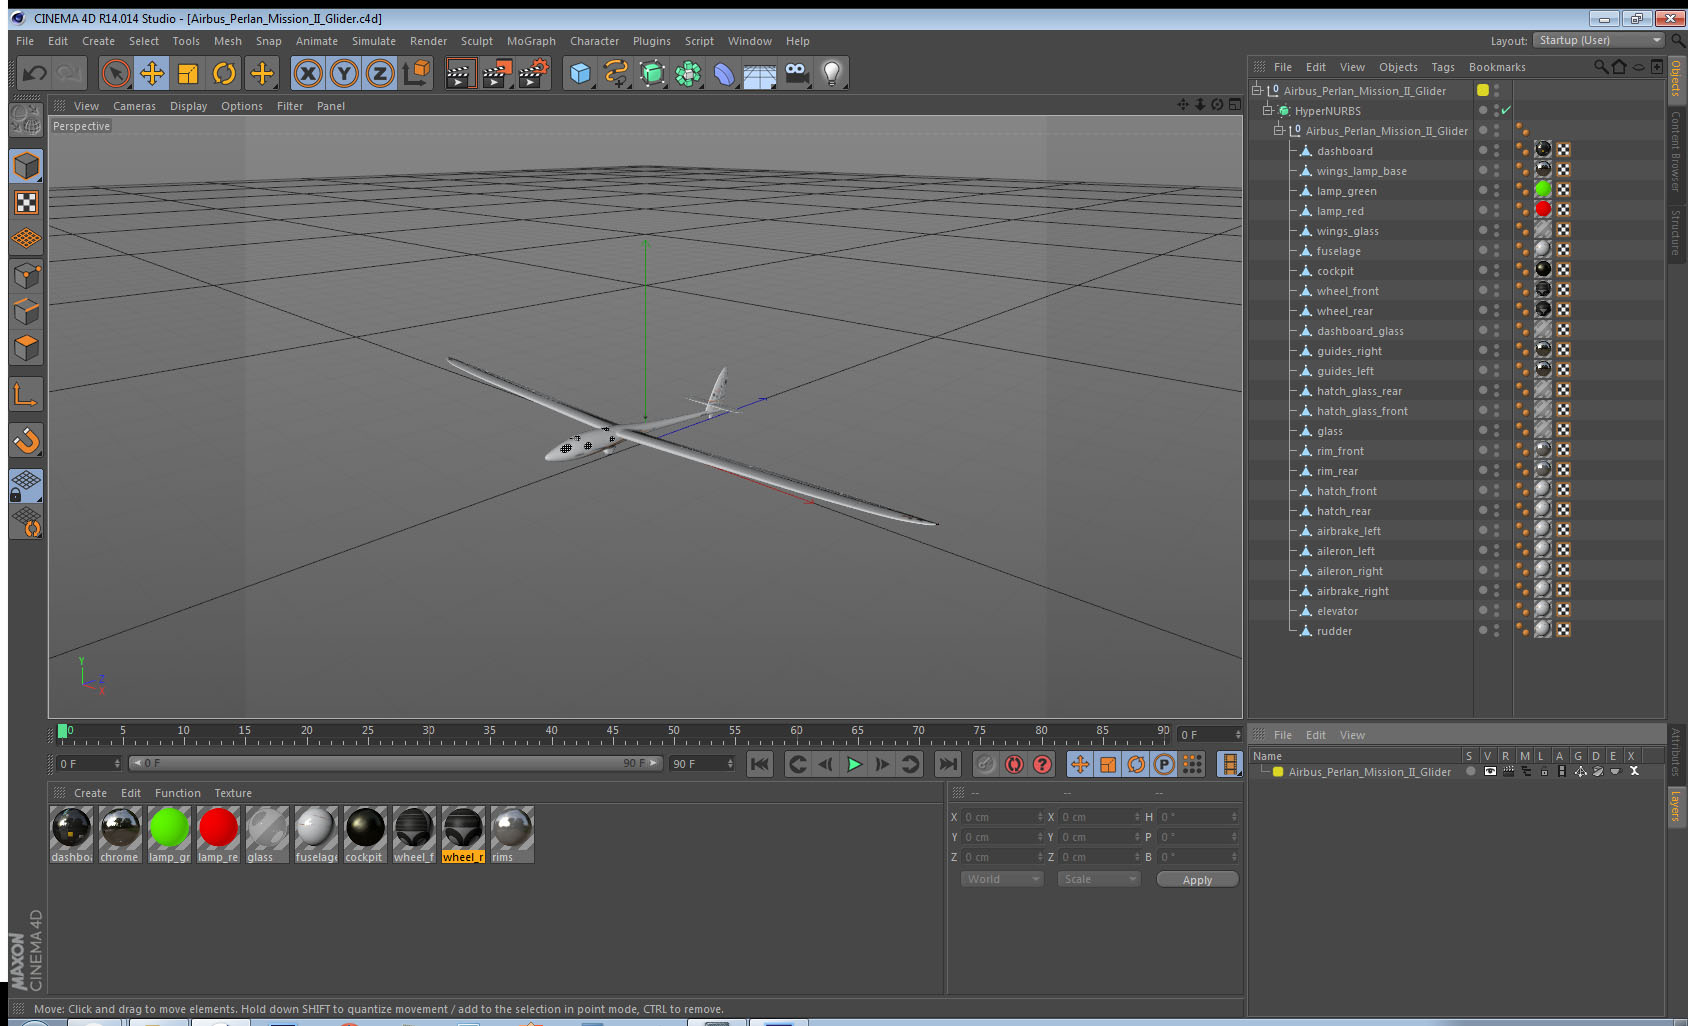Screen dimensions: 1688x1026
Task: Toggle coordinate system icon
Action: tap(416, 73)
